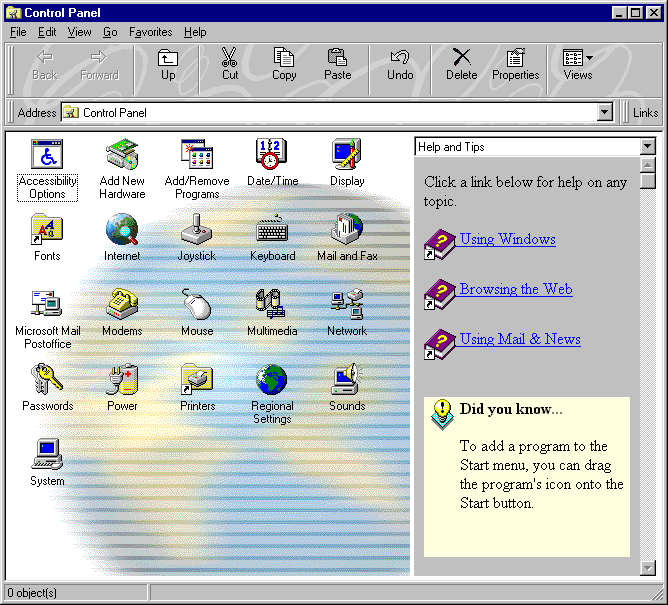Open the Go menu
This screenshot has width=668, height=605.
tap(110, 32)
